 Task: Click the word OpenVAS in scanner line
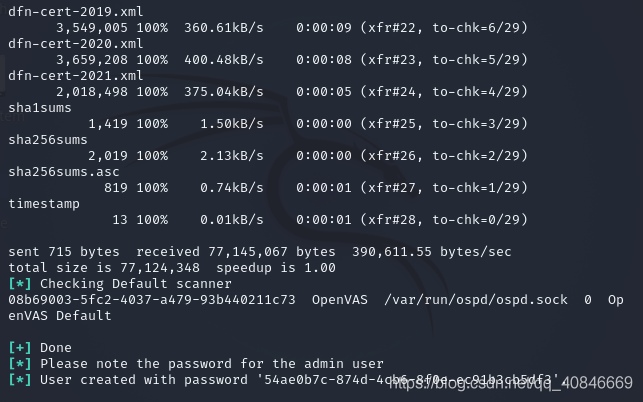[340, 299]
